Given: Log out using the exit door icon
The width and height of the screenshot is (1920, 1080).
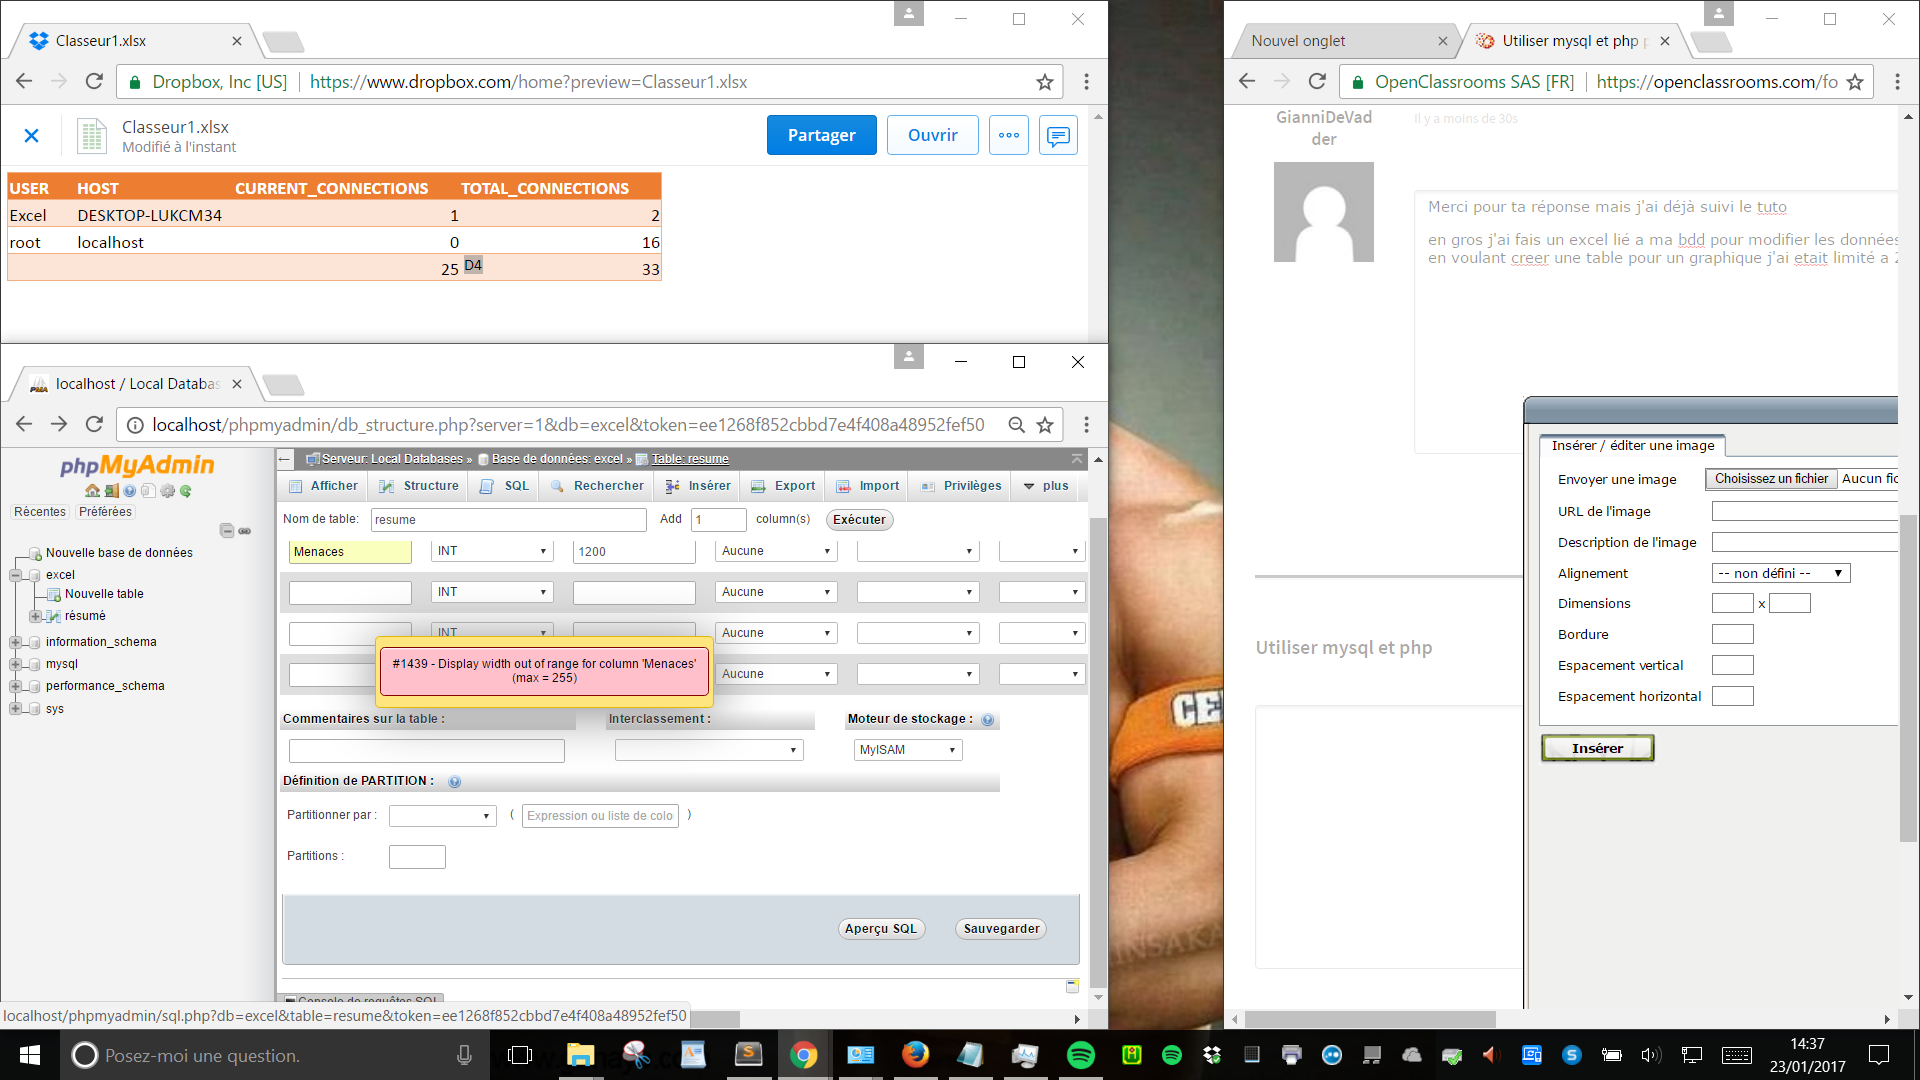Looking at the screenshot, I should (x=111, y=491).
